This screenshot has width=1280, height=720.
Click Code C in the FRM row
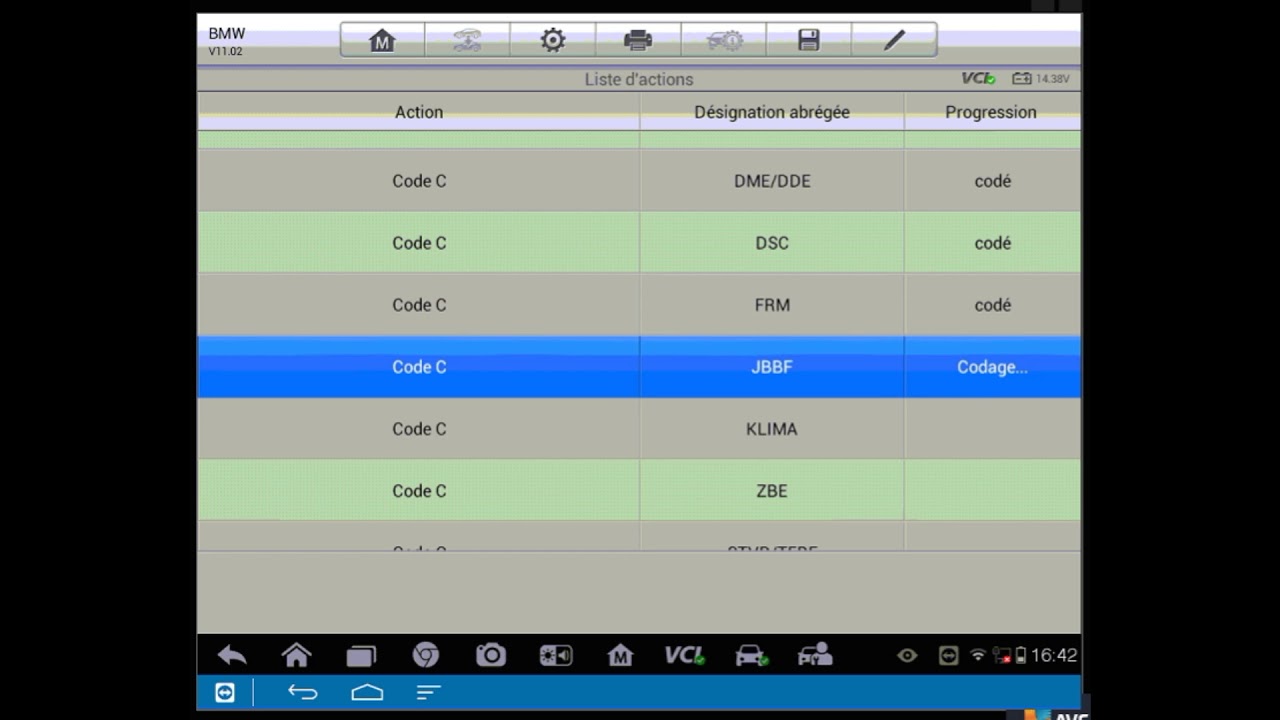[419, 305]
